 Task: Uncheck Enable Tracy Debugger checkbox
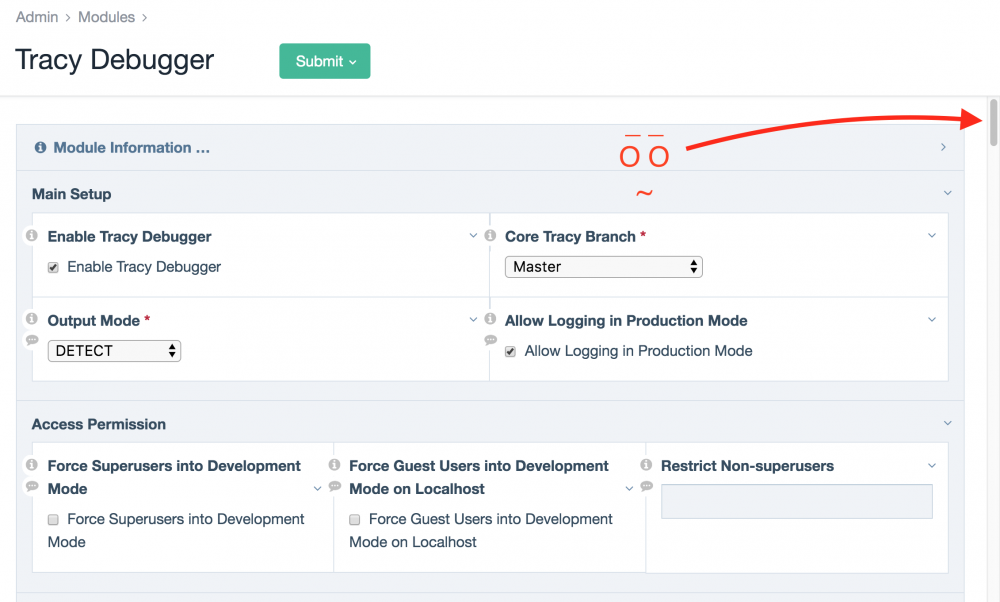[53, 268]
